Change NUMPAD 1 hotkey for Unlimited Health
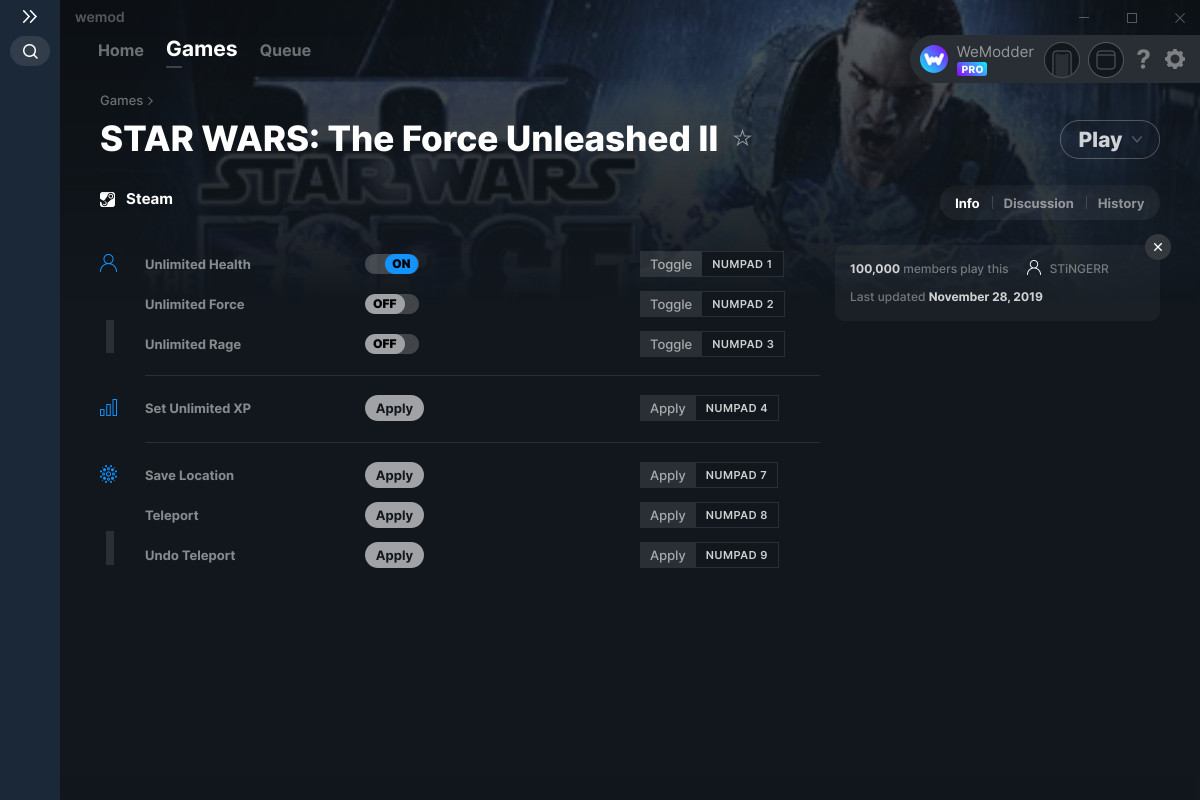The image size is (1200, 800). click(742, 264)
